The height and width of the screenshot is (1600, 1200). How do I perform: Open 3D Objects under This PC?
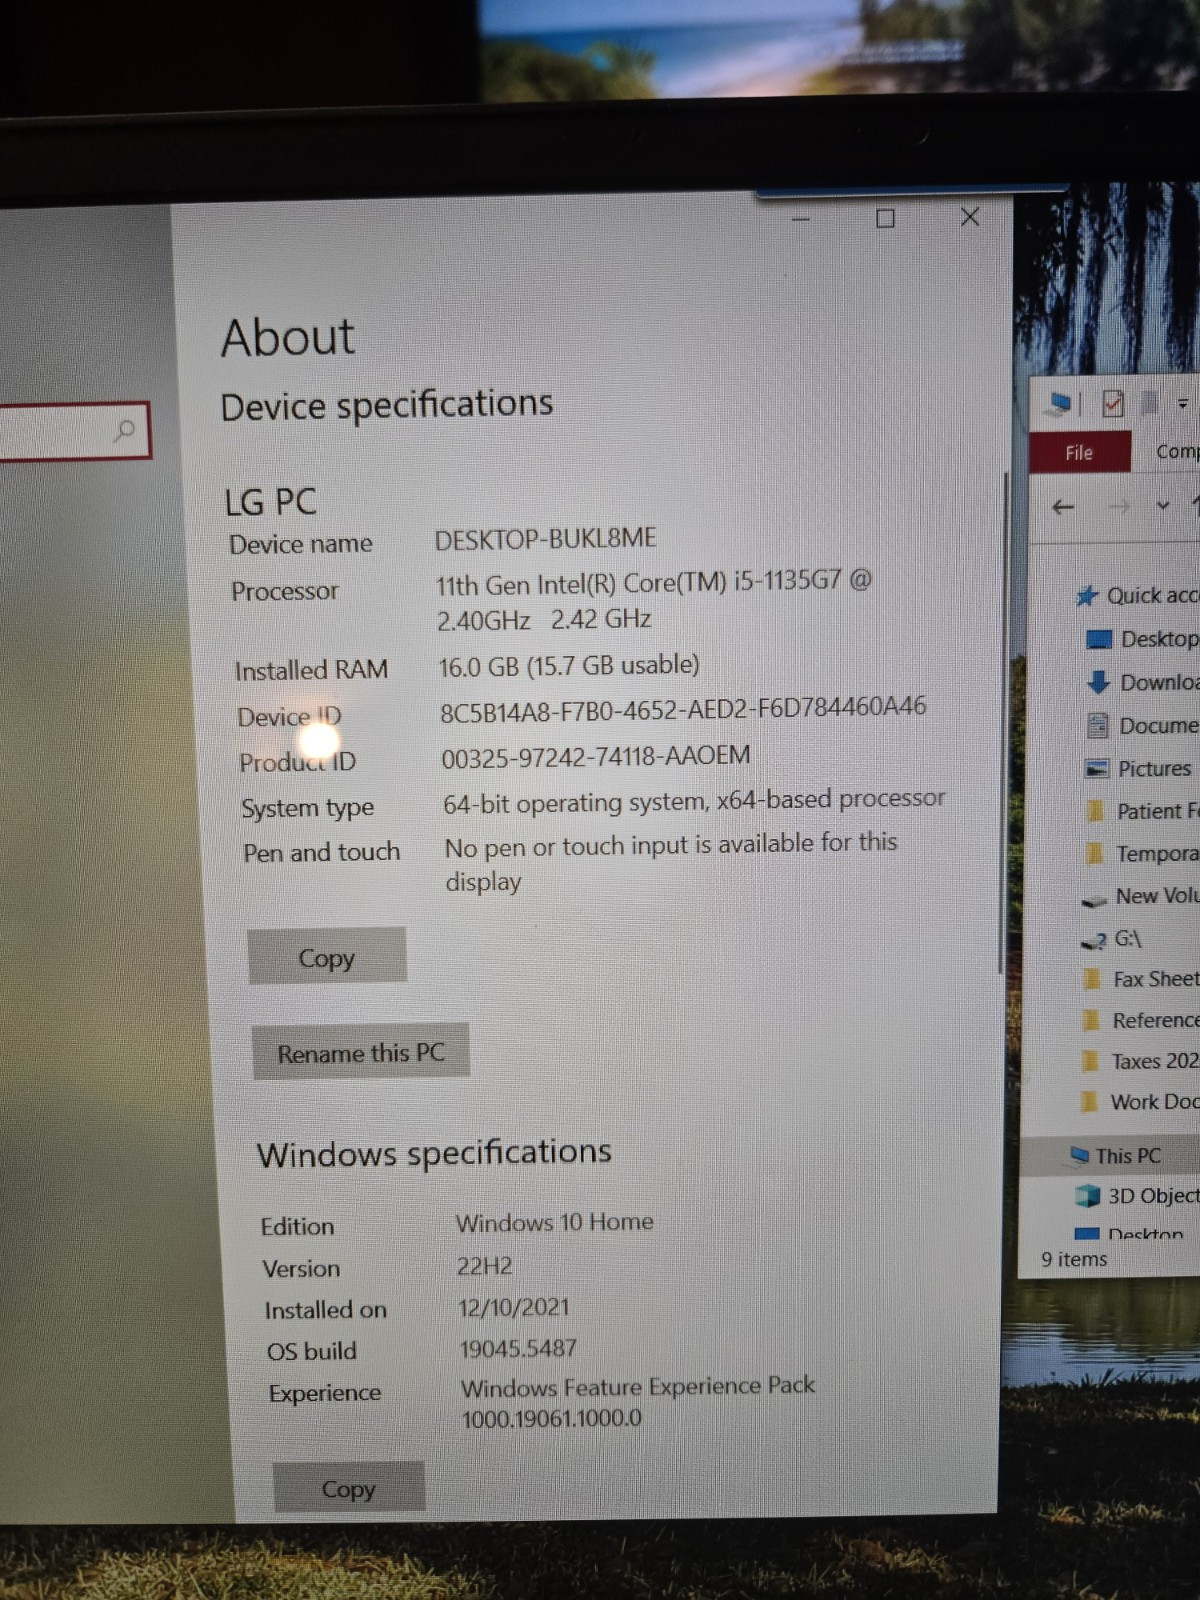click(x=1136, y=1196)
